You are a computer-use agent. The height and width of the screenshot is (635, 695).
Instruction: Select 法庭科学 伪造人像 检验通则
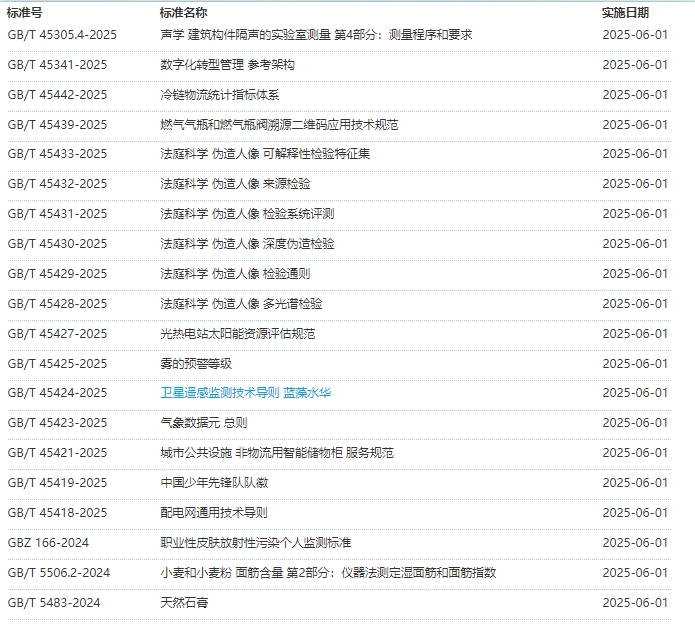pyautogui.click(x=235, y=274)
